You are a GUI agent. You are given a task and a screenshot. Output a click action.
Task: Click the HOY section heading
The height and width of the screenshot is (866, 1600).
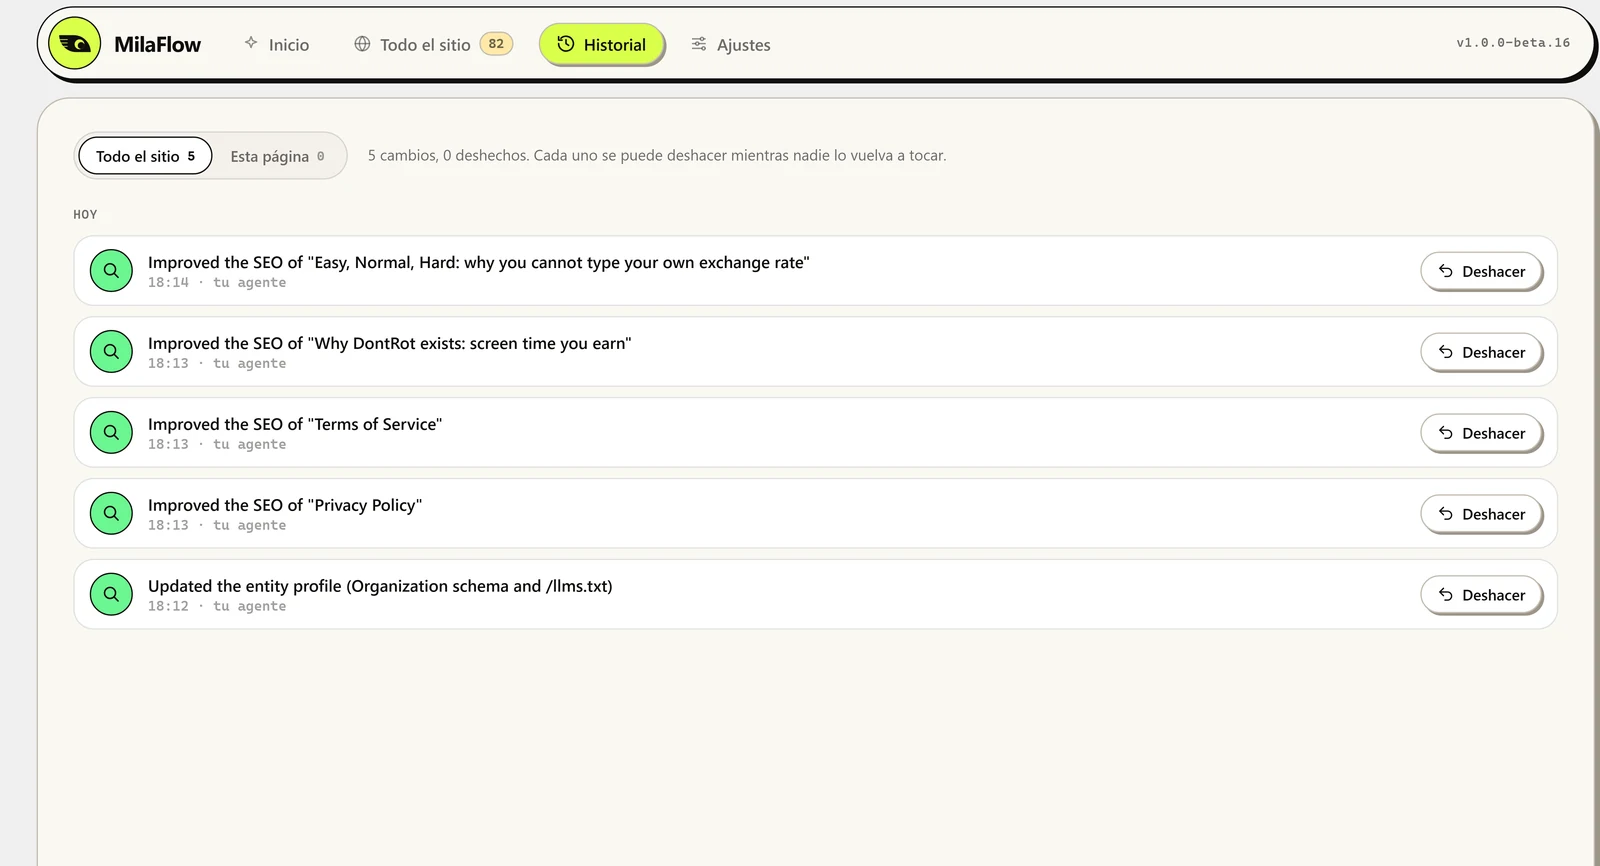click(85, 215)
